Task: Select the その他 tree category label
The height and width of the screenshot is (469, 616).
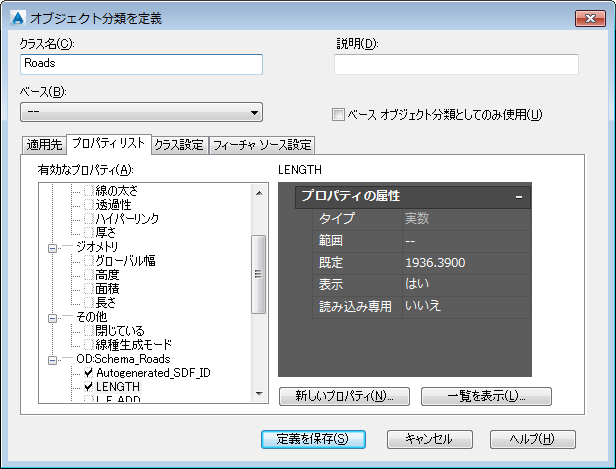Action: point(91,317)
